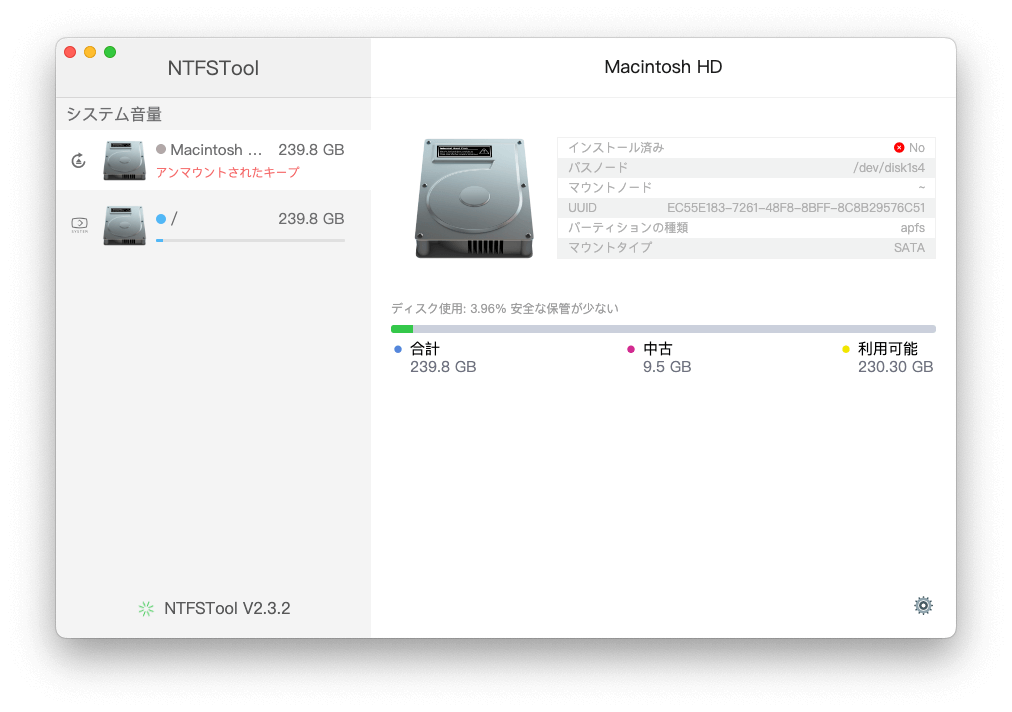Viewport: 1012px width, 712px height.
Task: Click the 239.8 GB size of Macintosh volume
Action: 311,150
